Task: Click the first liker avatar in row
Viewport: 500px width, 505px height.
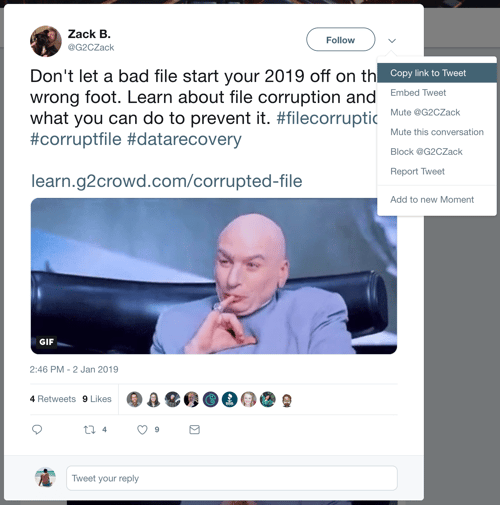Action: 134,399
